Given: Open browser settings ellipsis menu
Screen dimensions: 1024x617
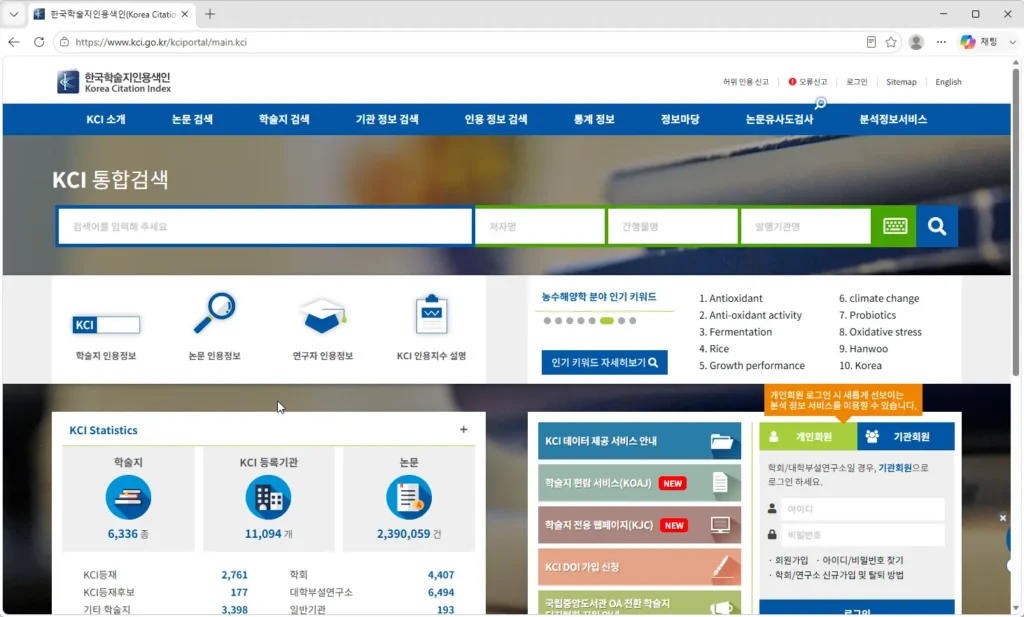Looking at the screenshot, I should [941, 42].
